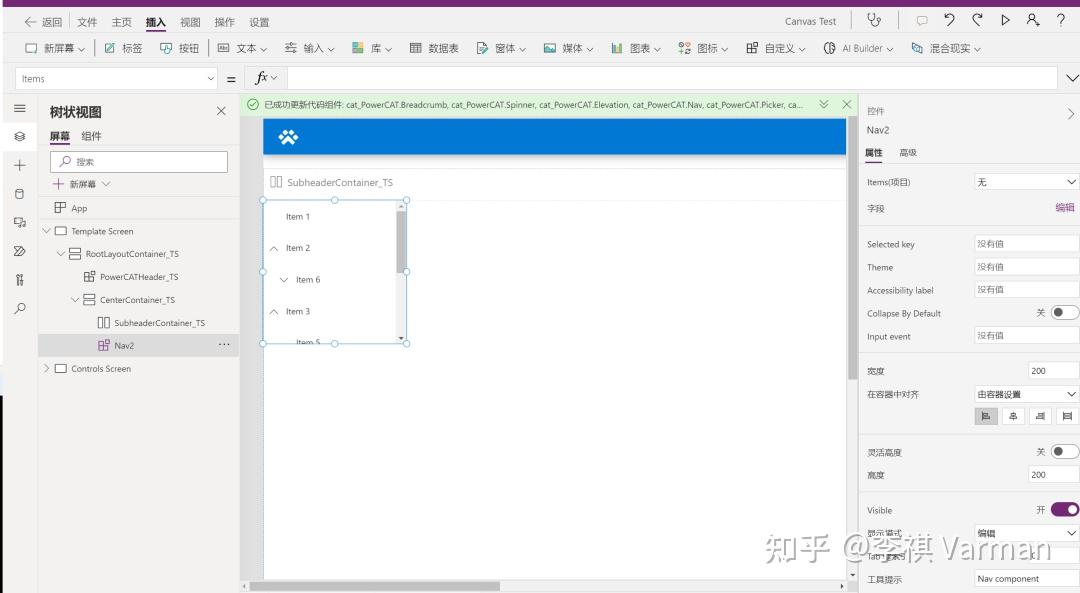Collapse the CenterContainer_TS tree node

click(75, 299)
